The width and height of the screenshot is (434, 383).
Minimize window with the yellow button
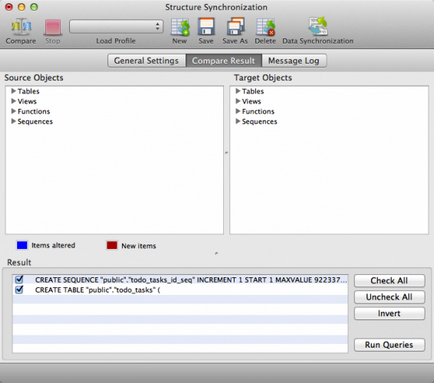tap(21, 7)
